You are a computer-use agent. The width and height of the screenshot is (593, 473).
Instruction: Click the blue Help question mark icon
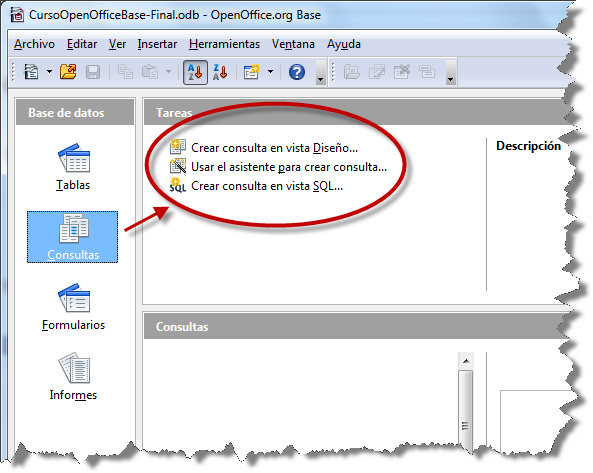coord(297,72)
